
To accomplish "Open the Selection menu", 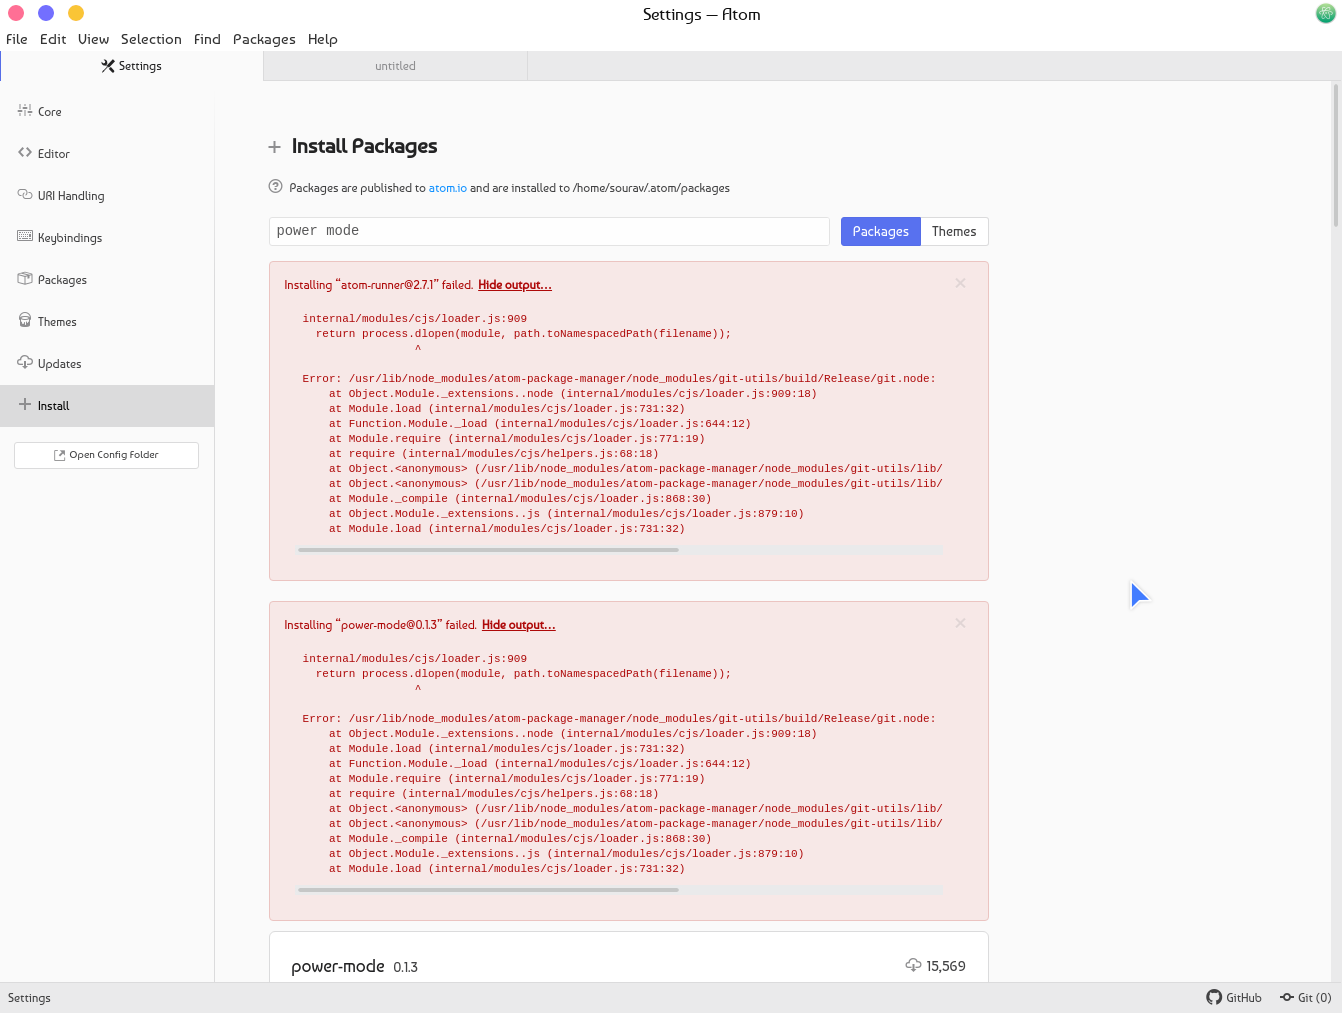I will click(x=151, y=39).
